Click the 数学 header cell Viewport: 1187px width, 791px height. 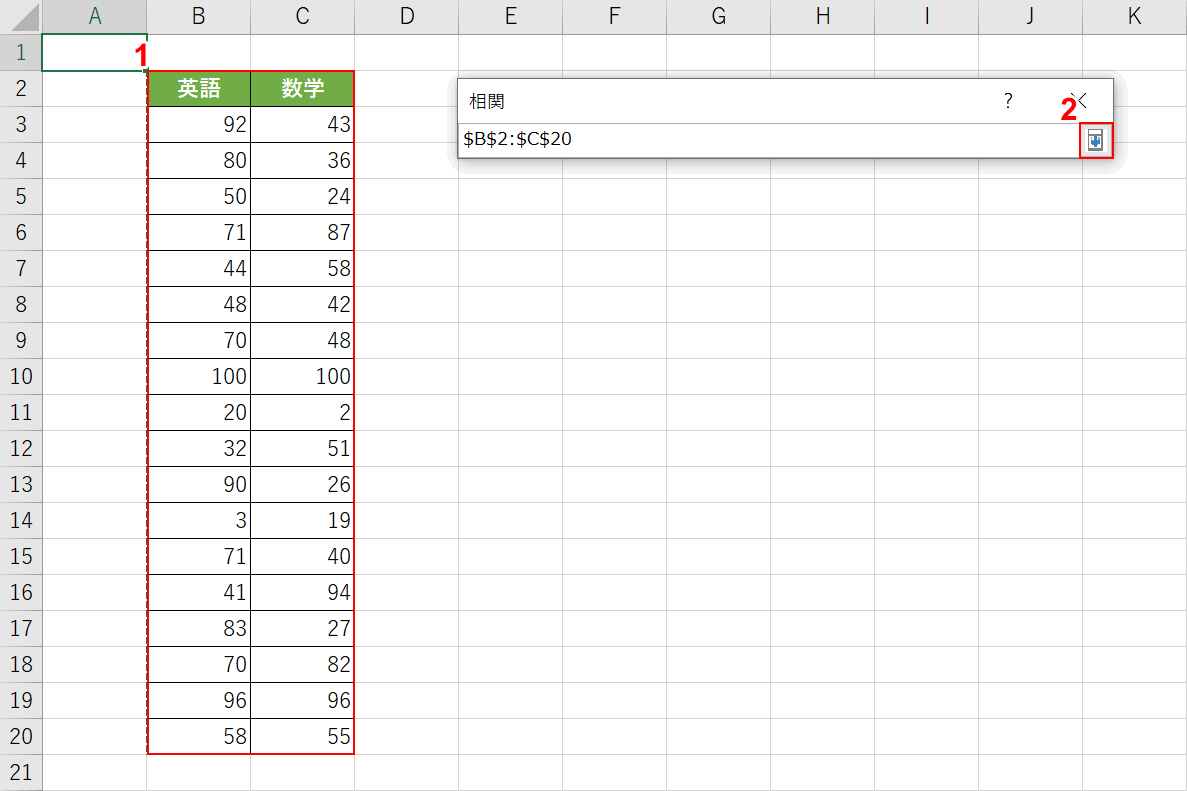pos(302,89)
